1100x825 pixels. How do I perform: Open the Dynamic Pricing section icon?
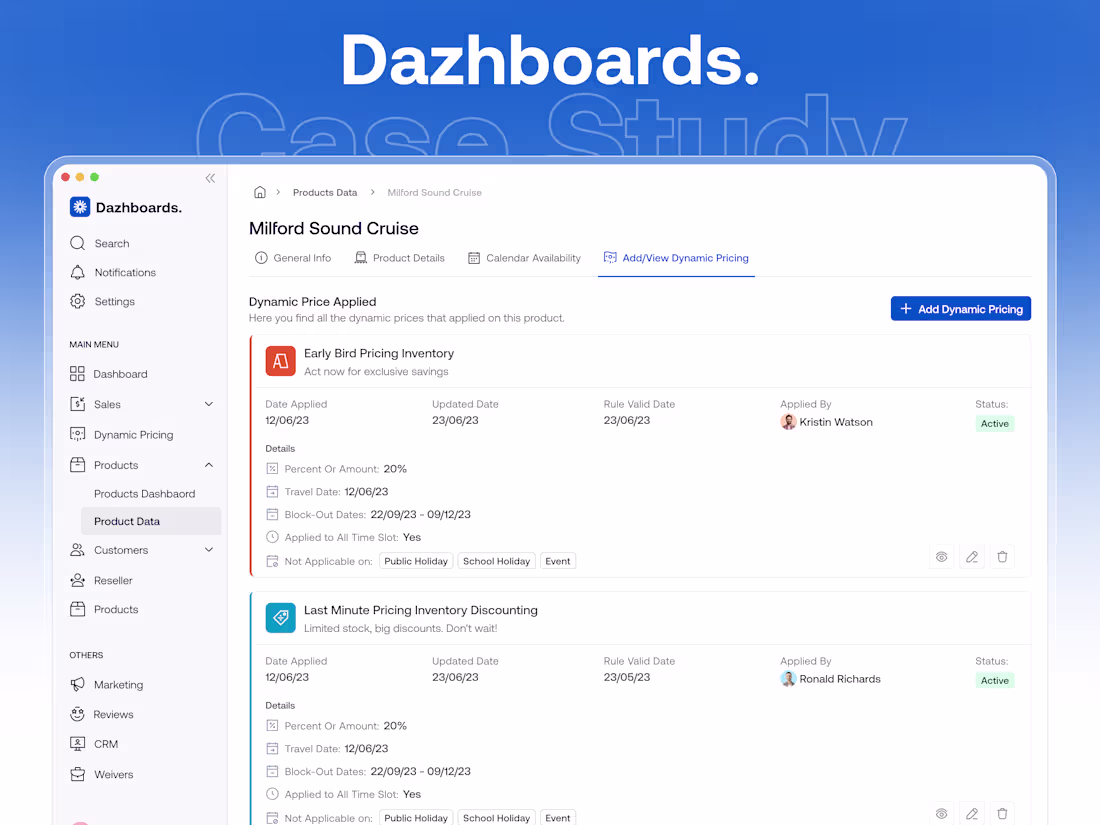tap(77, 434)
